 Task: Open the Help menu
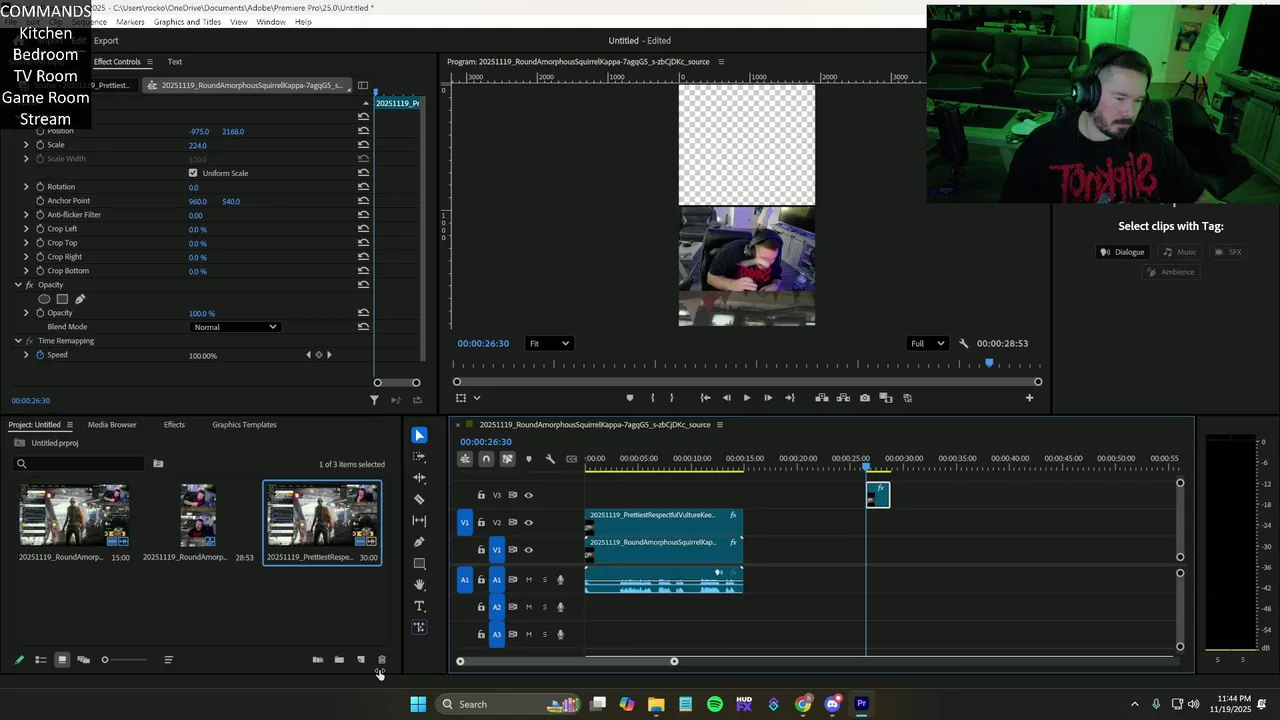pos(303,22)
